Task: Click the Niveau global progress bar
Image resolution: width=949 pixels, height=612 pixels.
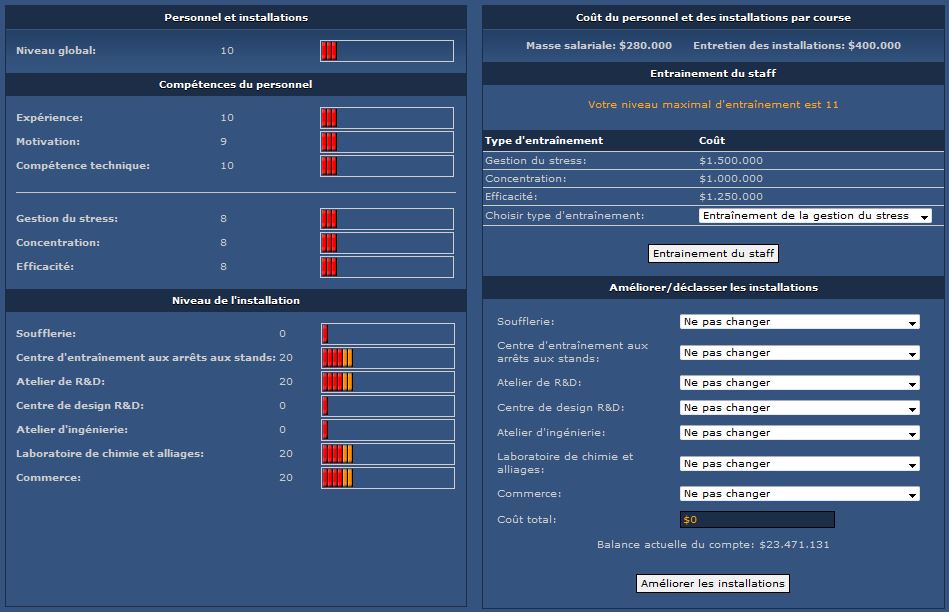Action: 387,51
